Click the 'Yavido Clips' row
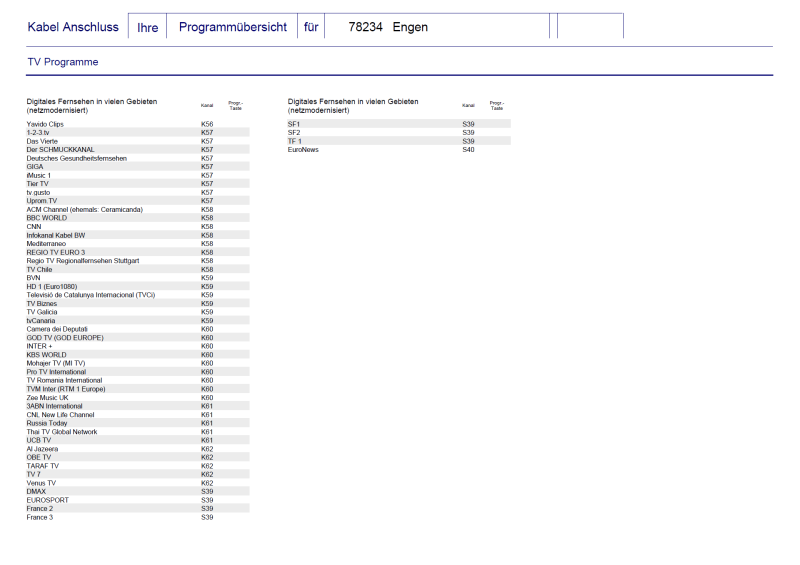The height and width of the screenshot is (565, 800). point(138,124)
